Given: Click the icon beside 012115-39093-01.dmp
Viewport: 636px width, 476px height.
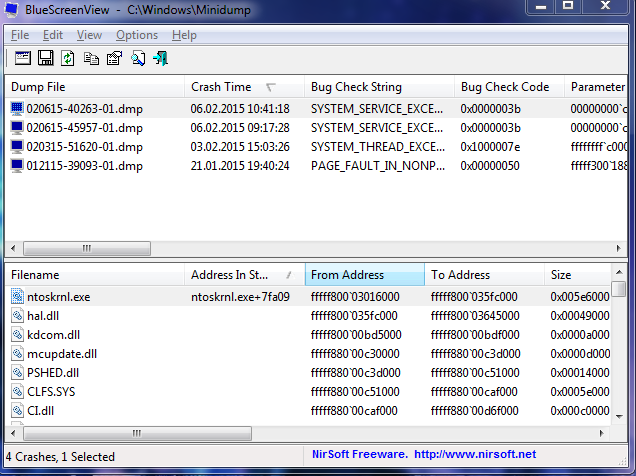Looking at the screenshot, I should coord(17,165).
